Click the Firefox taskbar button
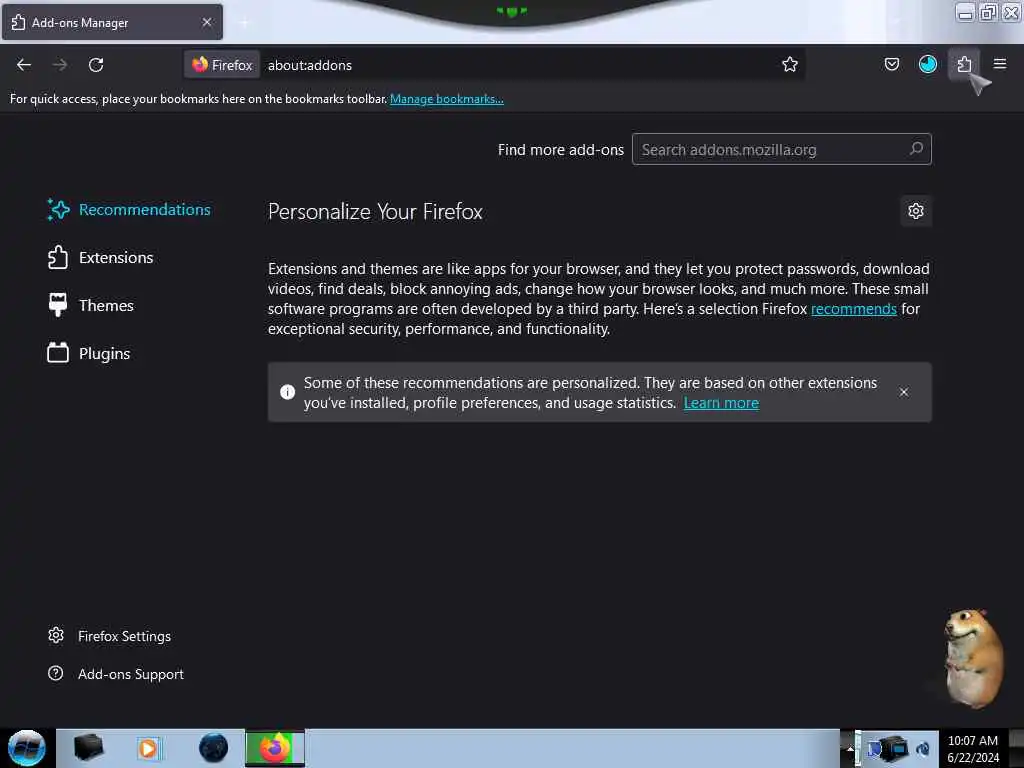 275,748
